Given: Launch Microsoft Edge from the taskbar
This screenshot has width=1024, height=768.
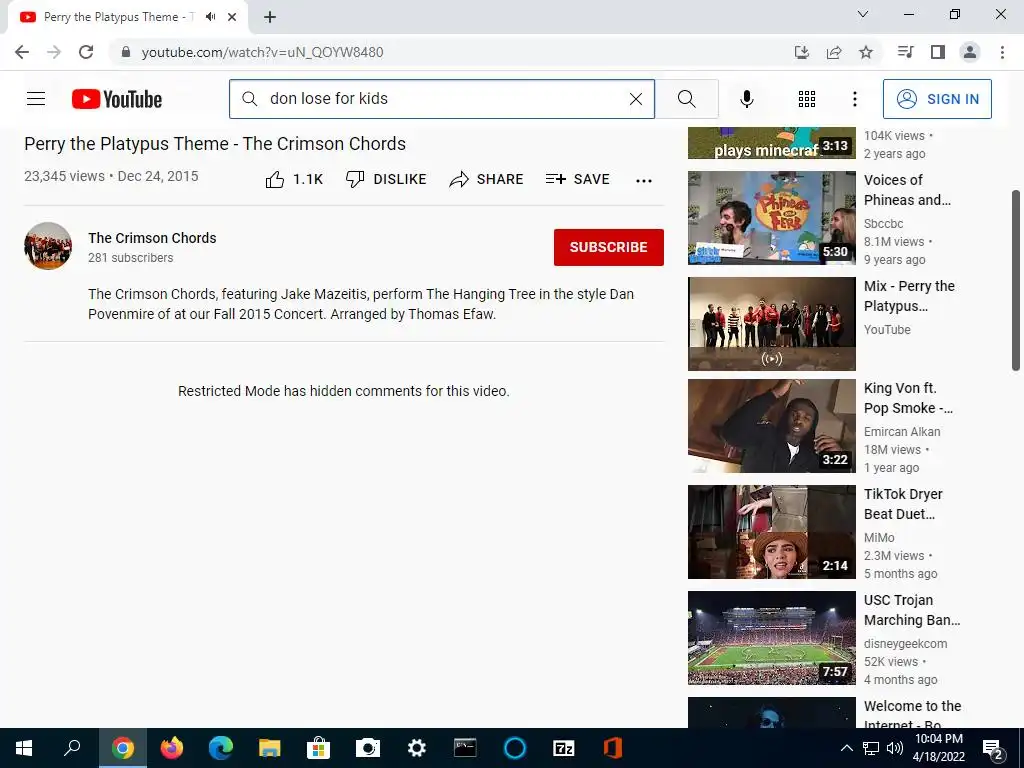Looking at the screenshot, I should (x=221, y=748).
